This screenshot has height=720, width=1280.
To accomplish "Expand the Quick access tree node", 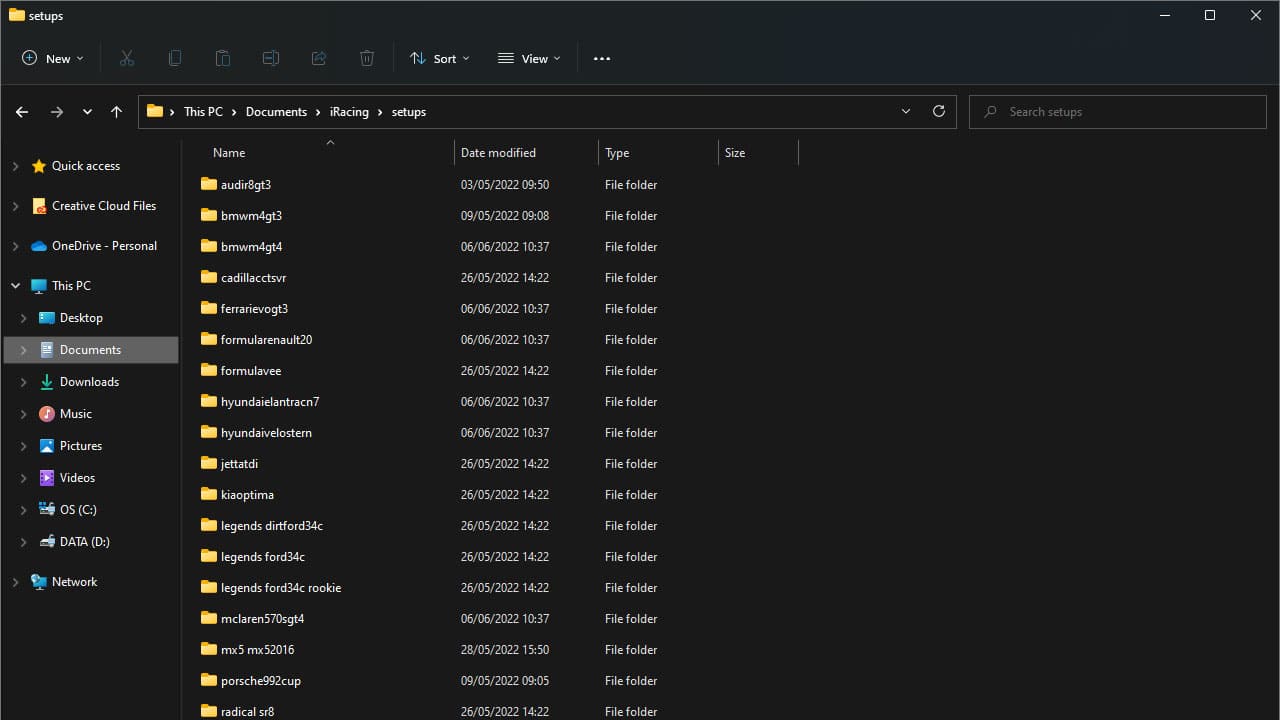I will 15,166.
